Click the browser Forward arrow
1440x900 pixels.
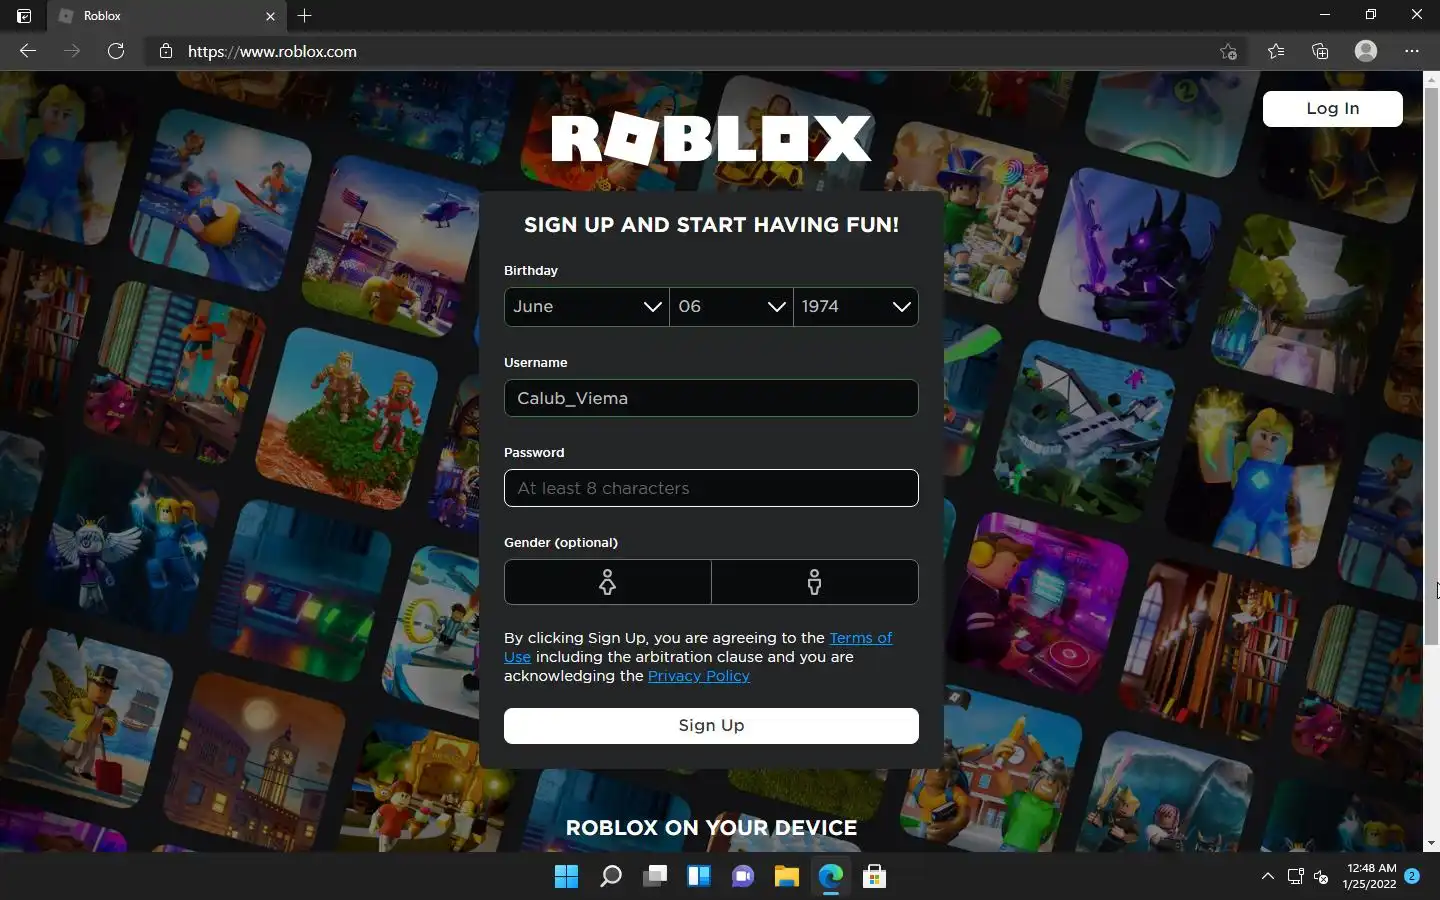point(71,51)
